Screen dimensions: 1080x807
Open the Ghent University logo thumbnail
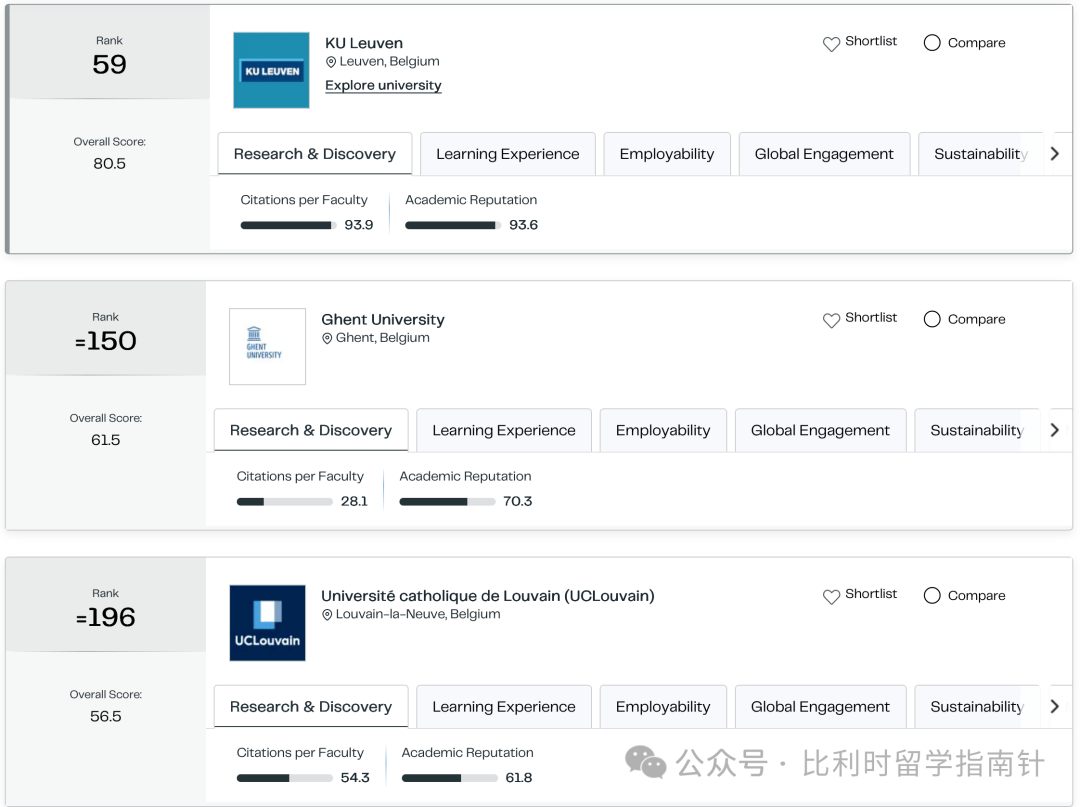pos(267,346)
